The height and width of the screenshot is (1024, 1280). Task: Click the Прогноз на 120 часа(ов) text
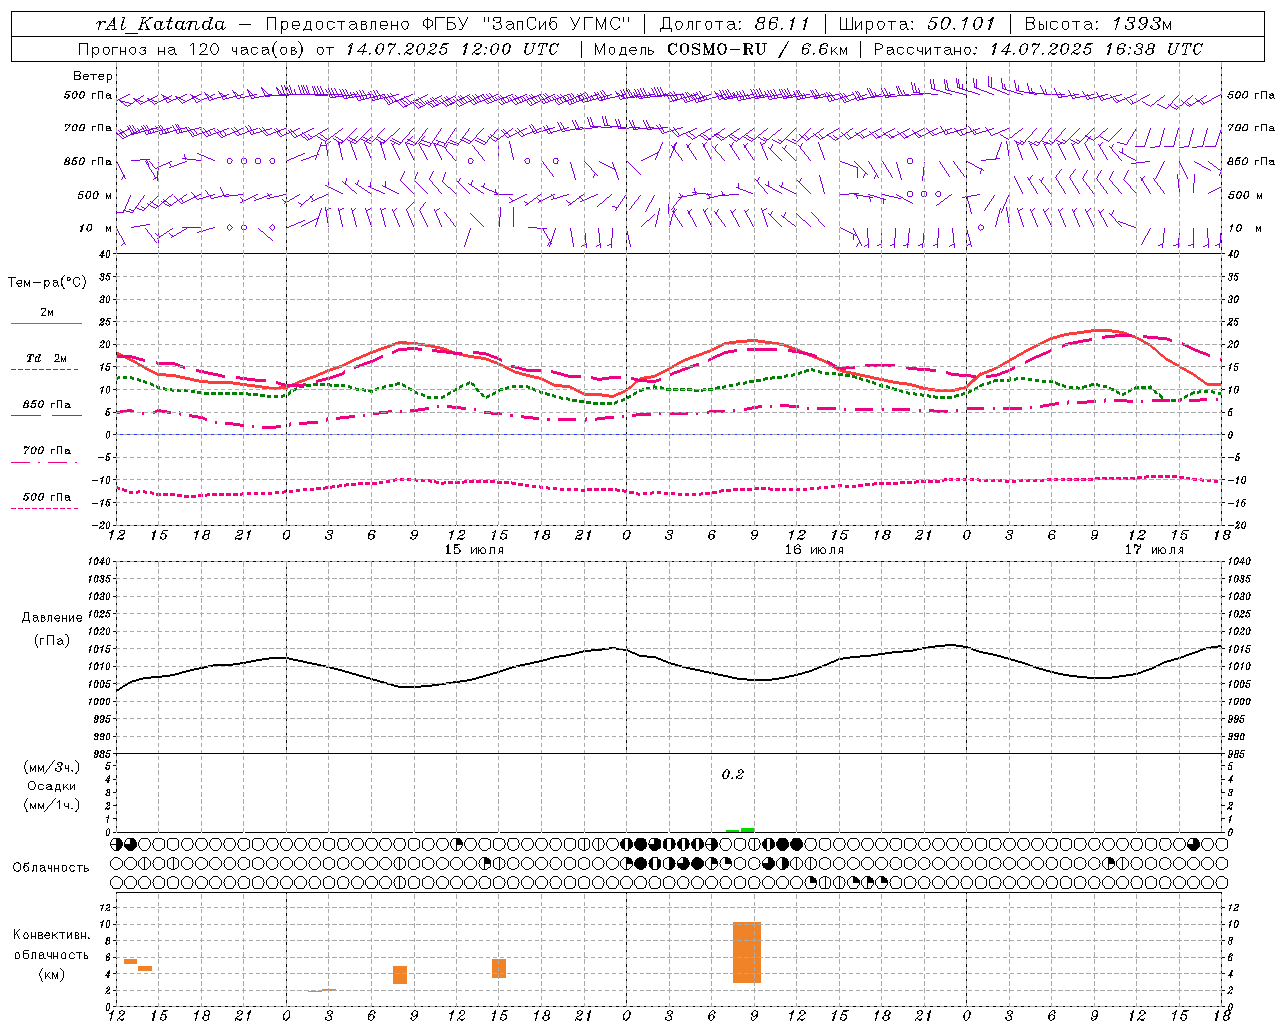pos(192,49)
